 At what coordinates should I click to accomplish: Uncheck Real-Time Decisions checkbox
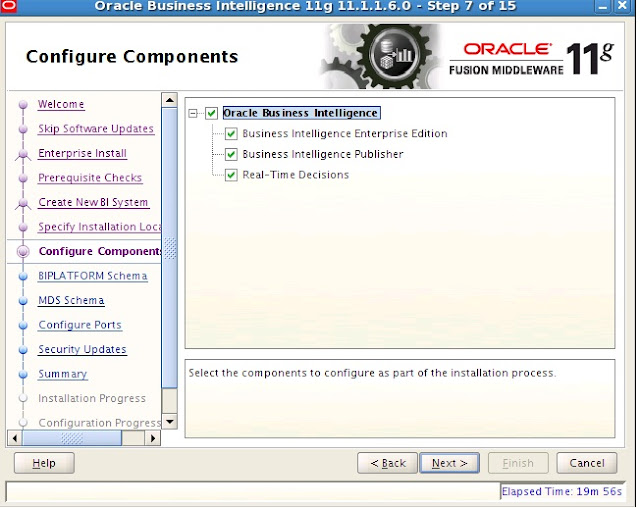[x=231, y=175]
